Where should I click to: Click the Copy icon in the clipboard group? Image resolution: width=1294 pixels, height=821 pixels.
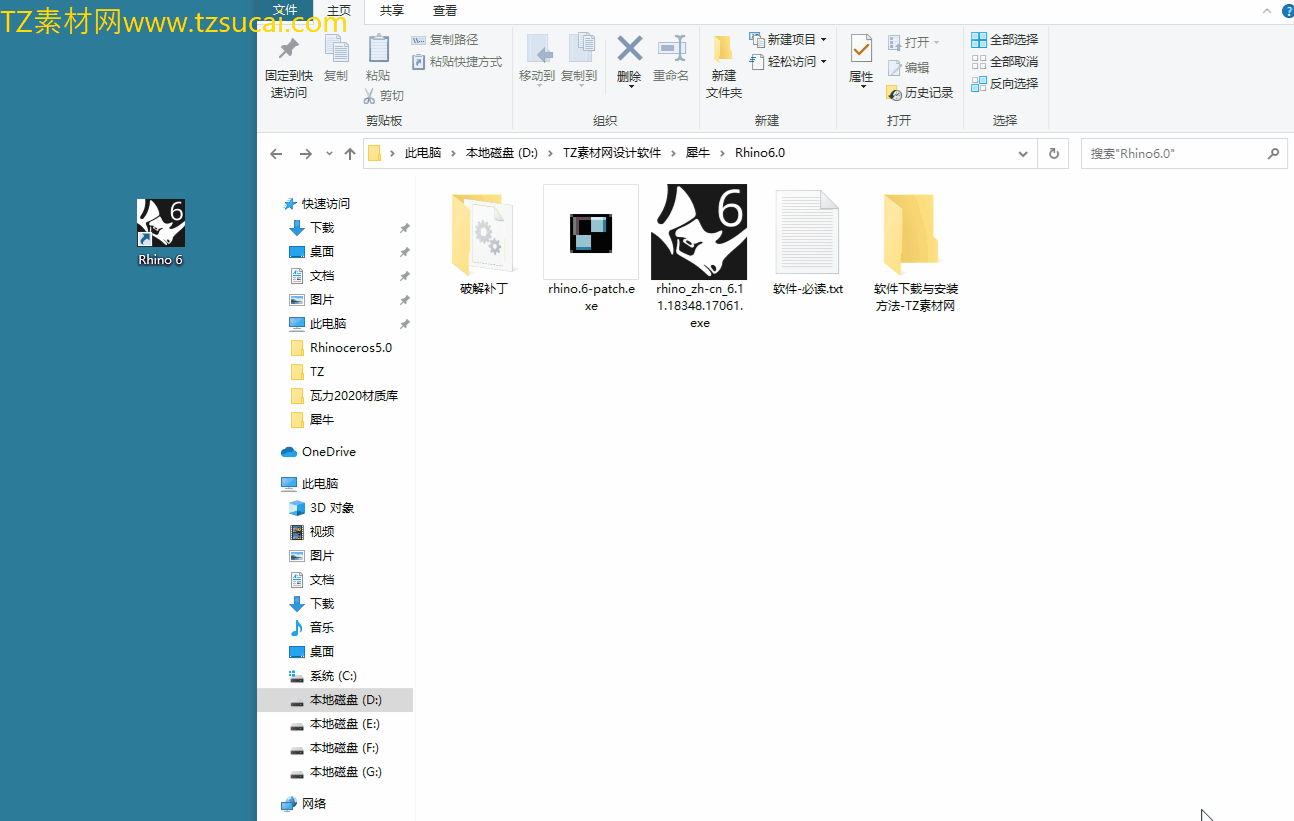pyautogui.click(x=336, y=49)
